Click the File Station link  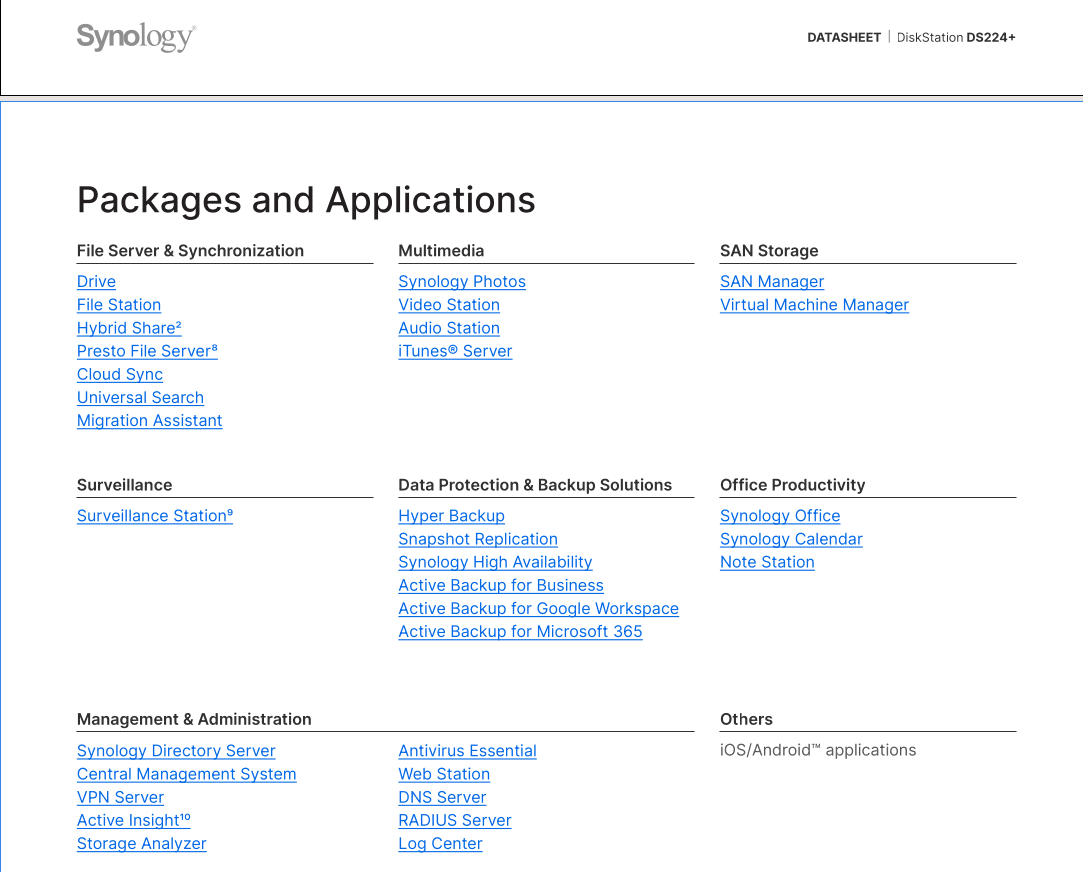tap(119, 304)
